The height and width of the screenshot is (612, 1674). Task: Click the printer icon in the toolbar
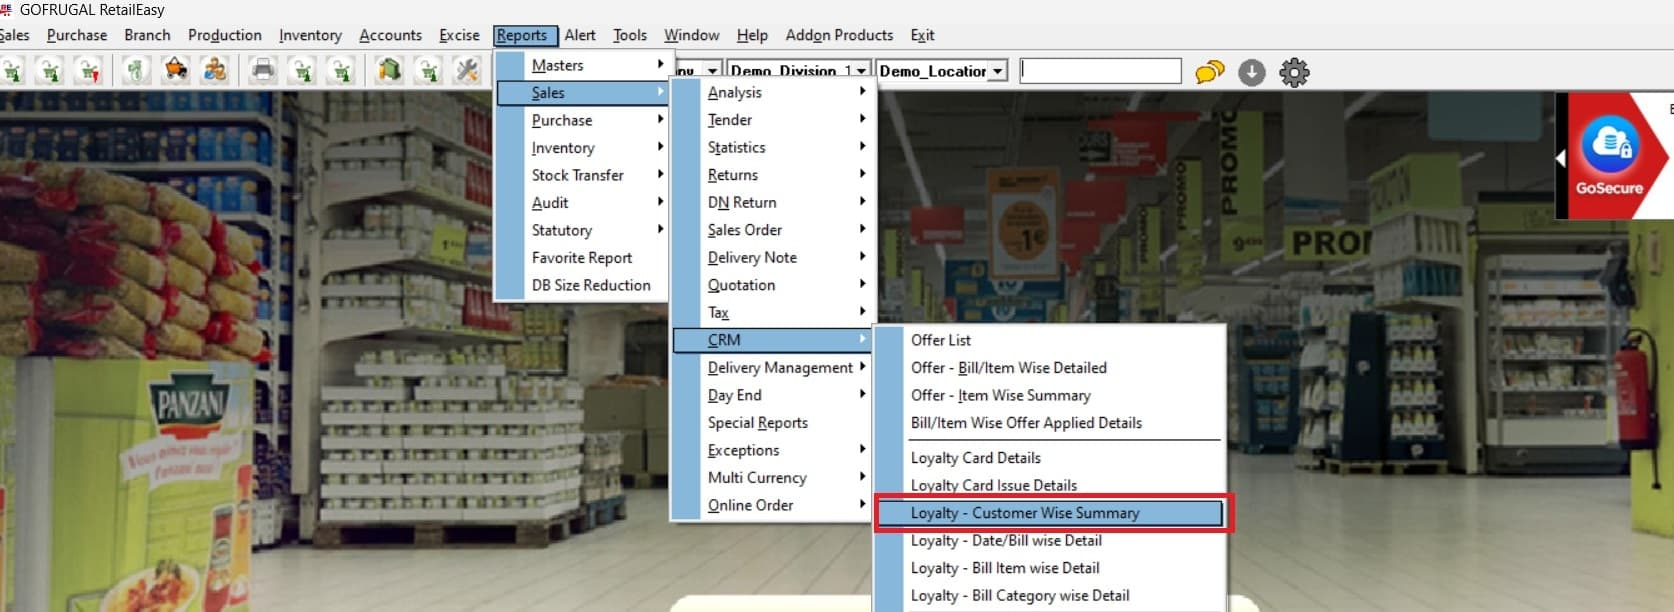pos(262,71)
